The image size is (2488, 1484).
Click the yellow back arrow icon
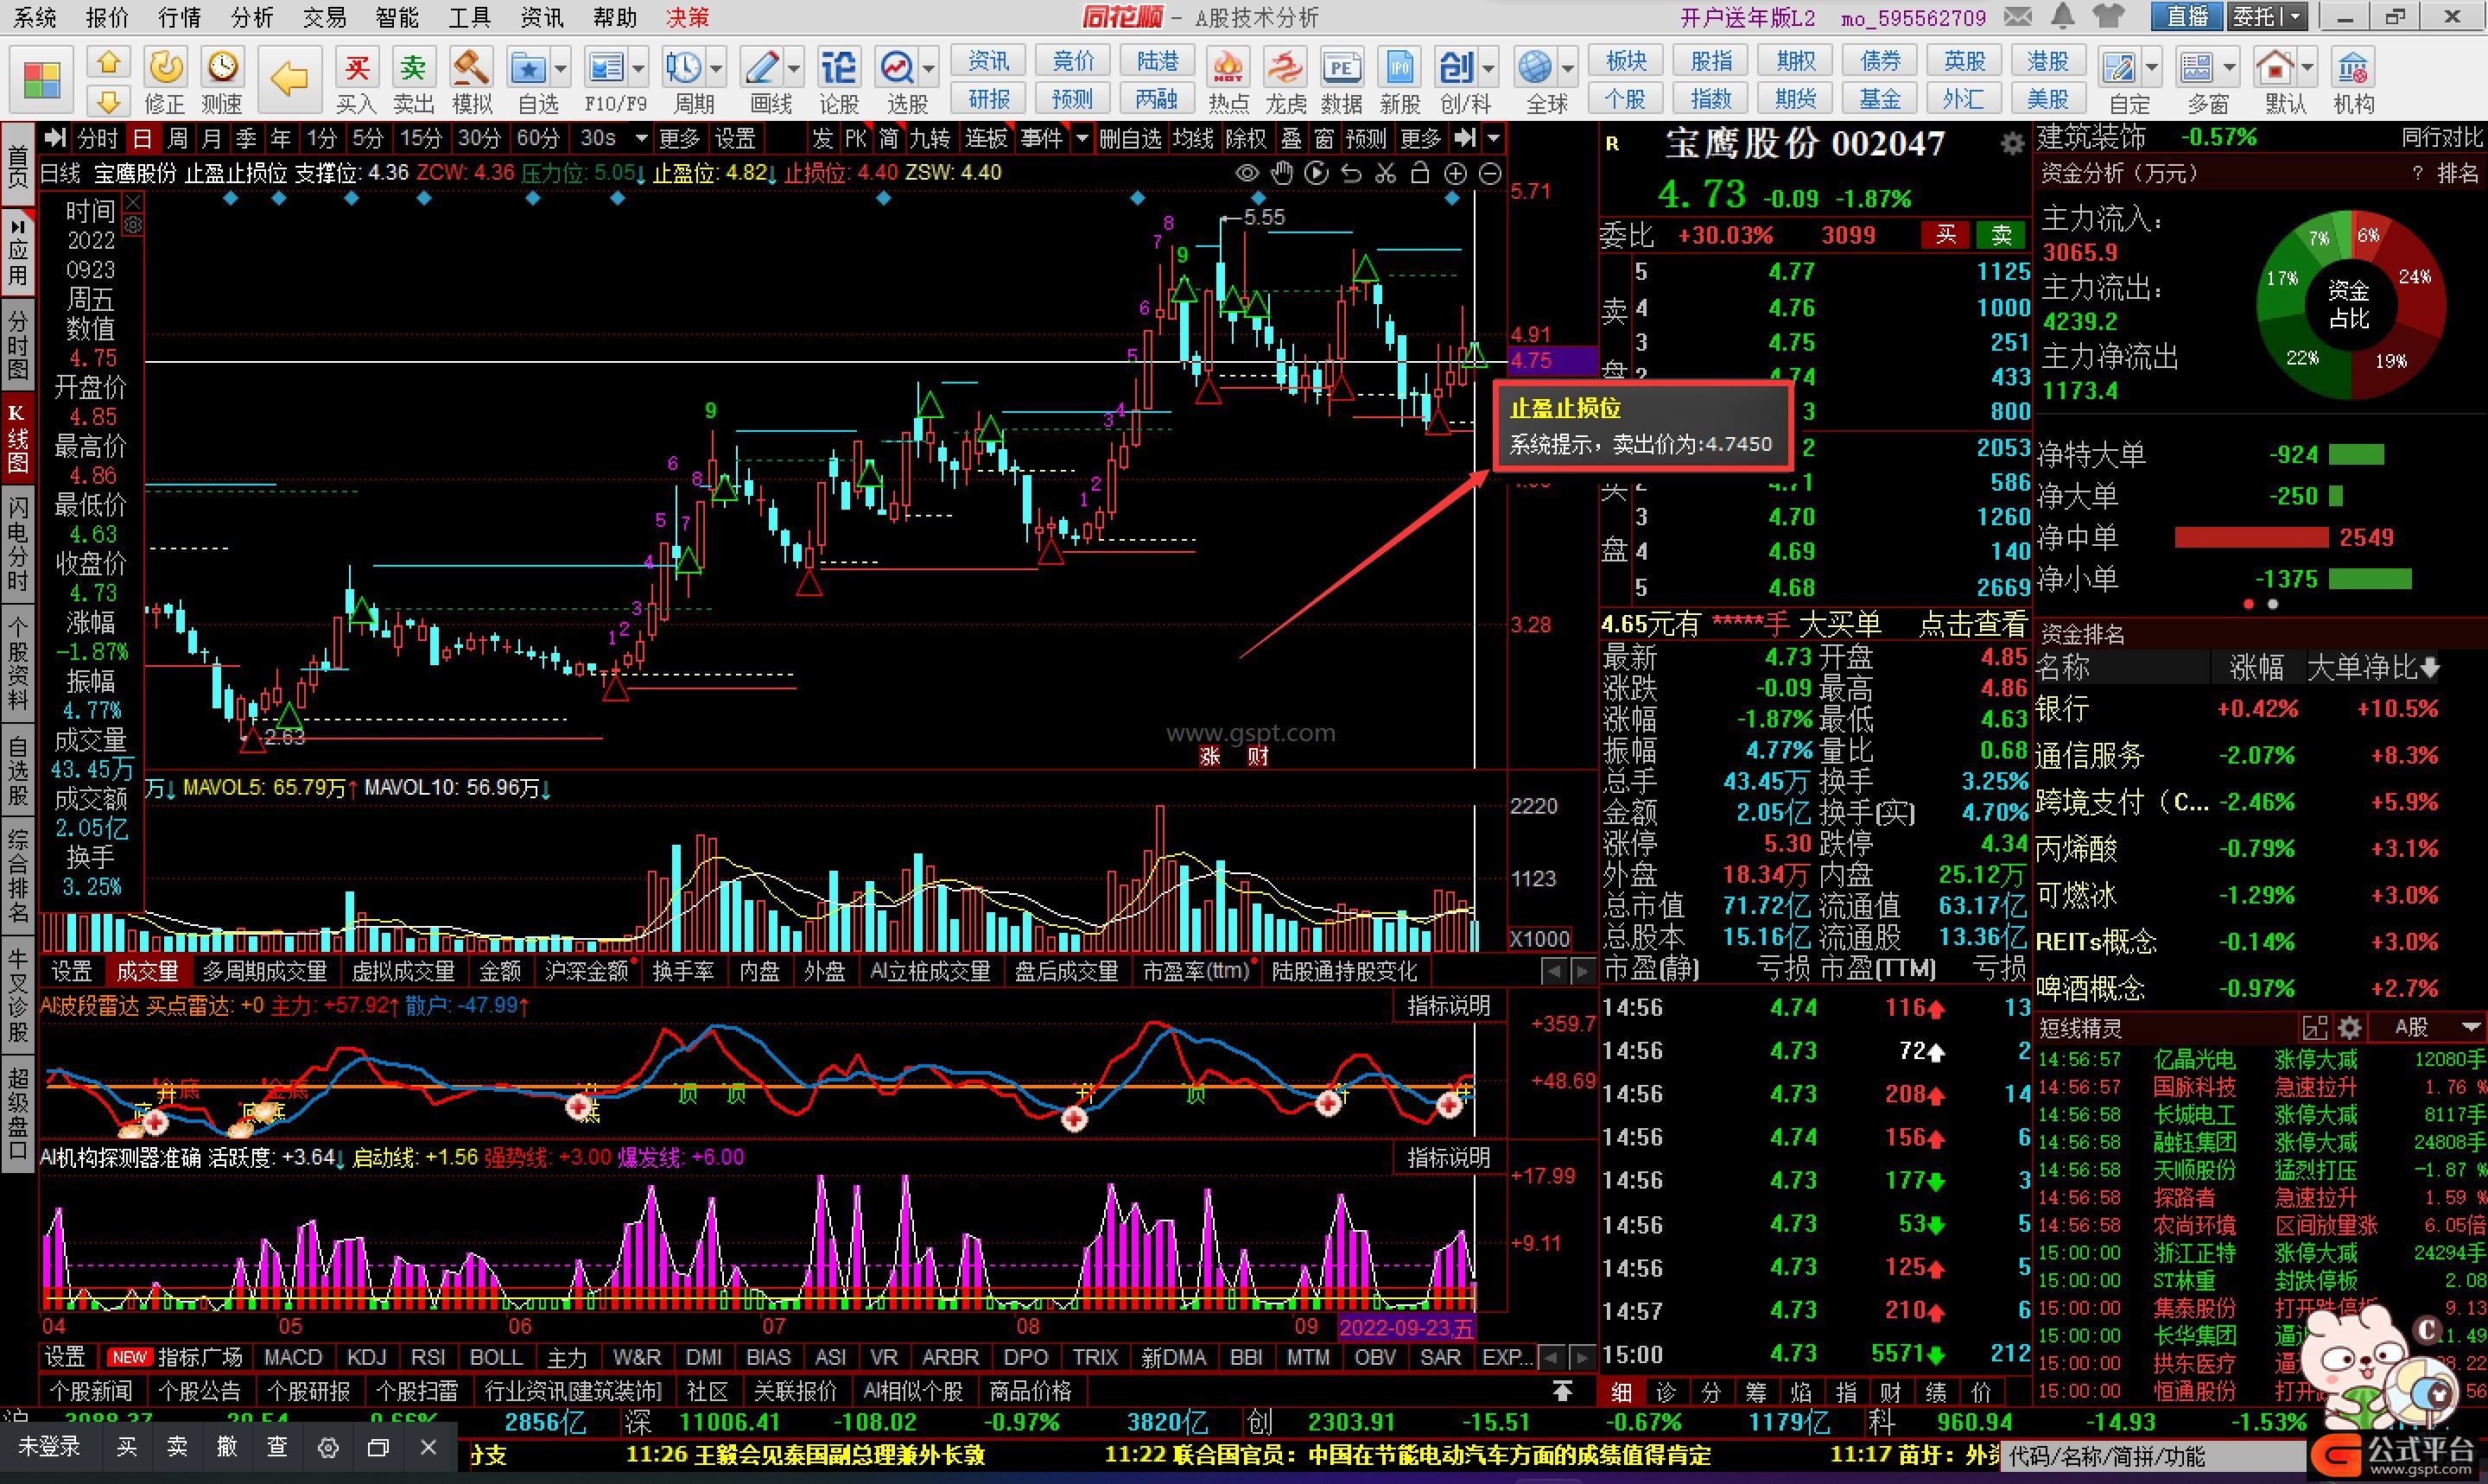pyautogui.click(x=289, y=78)
